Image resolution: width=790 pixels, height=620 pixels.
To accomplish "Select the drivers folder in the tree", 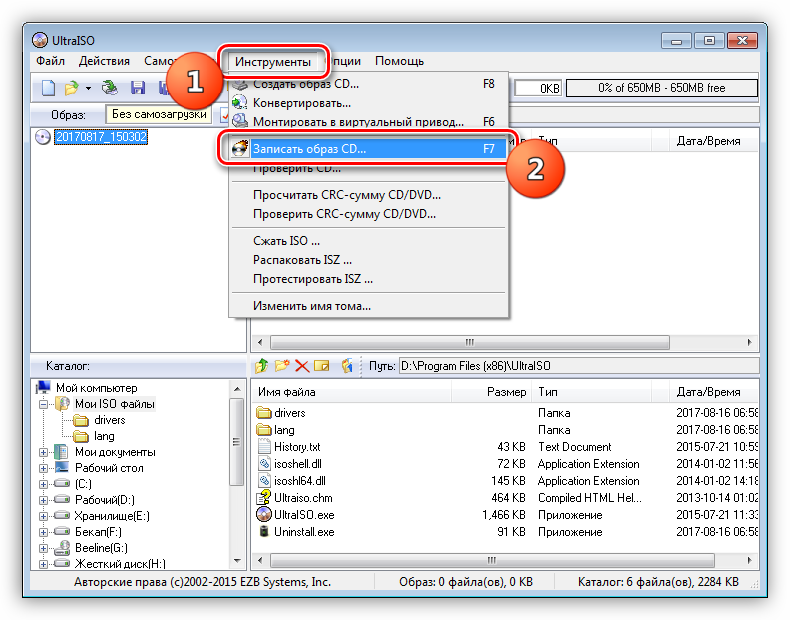I will coord(110,420).
